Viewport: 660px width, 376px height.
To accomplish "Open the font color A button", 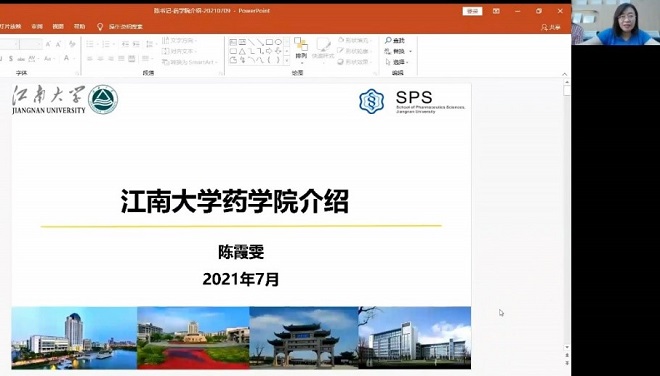I will pos(67,59).
